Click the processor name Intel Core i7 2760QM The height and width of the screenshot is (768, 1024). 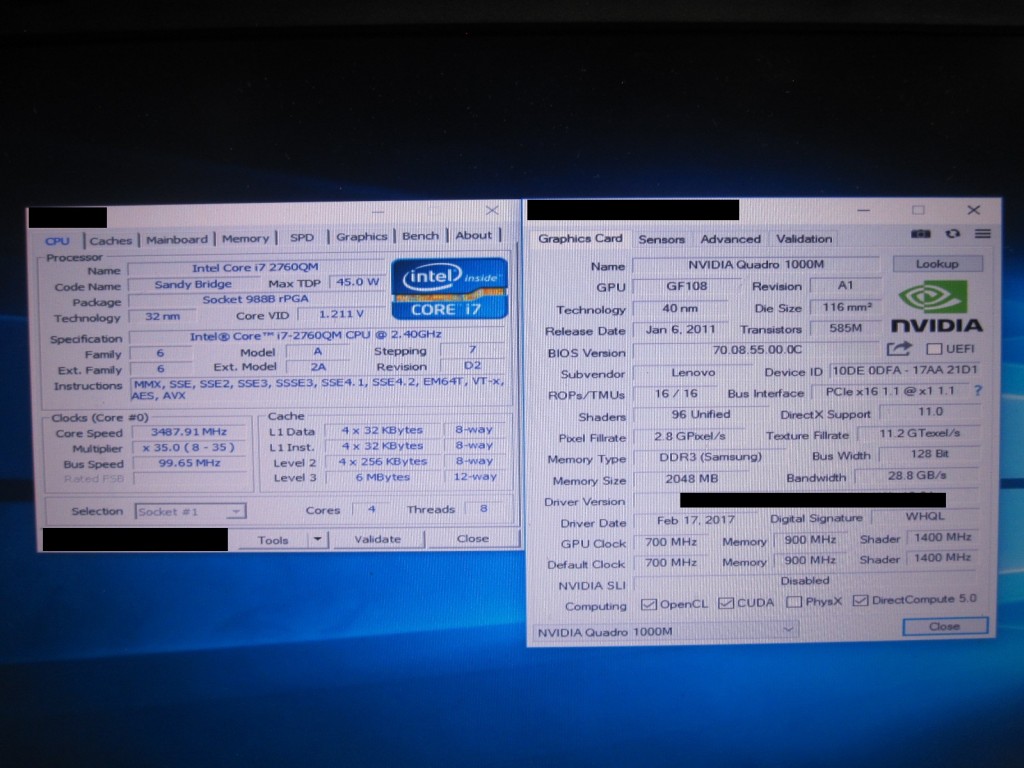255,267
